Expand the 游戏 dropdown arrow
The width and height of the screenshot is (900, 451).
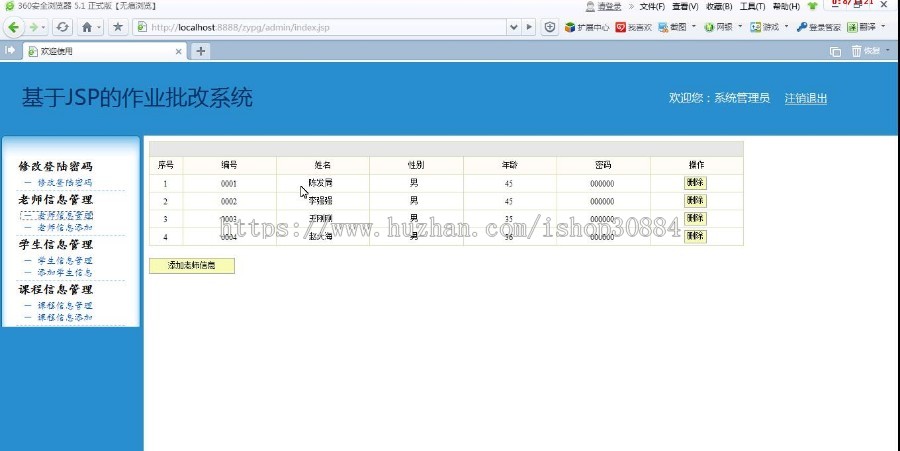point(786,26)
